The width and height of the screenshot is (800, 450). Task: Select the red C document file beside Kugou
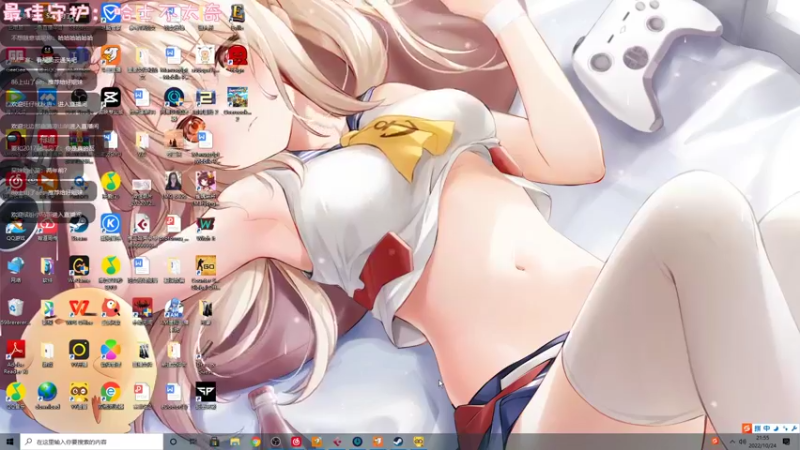point(142,223)
